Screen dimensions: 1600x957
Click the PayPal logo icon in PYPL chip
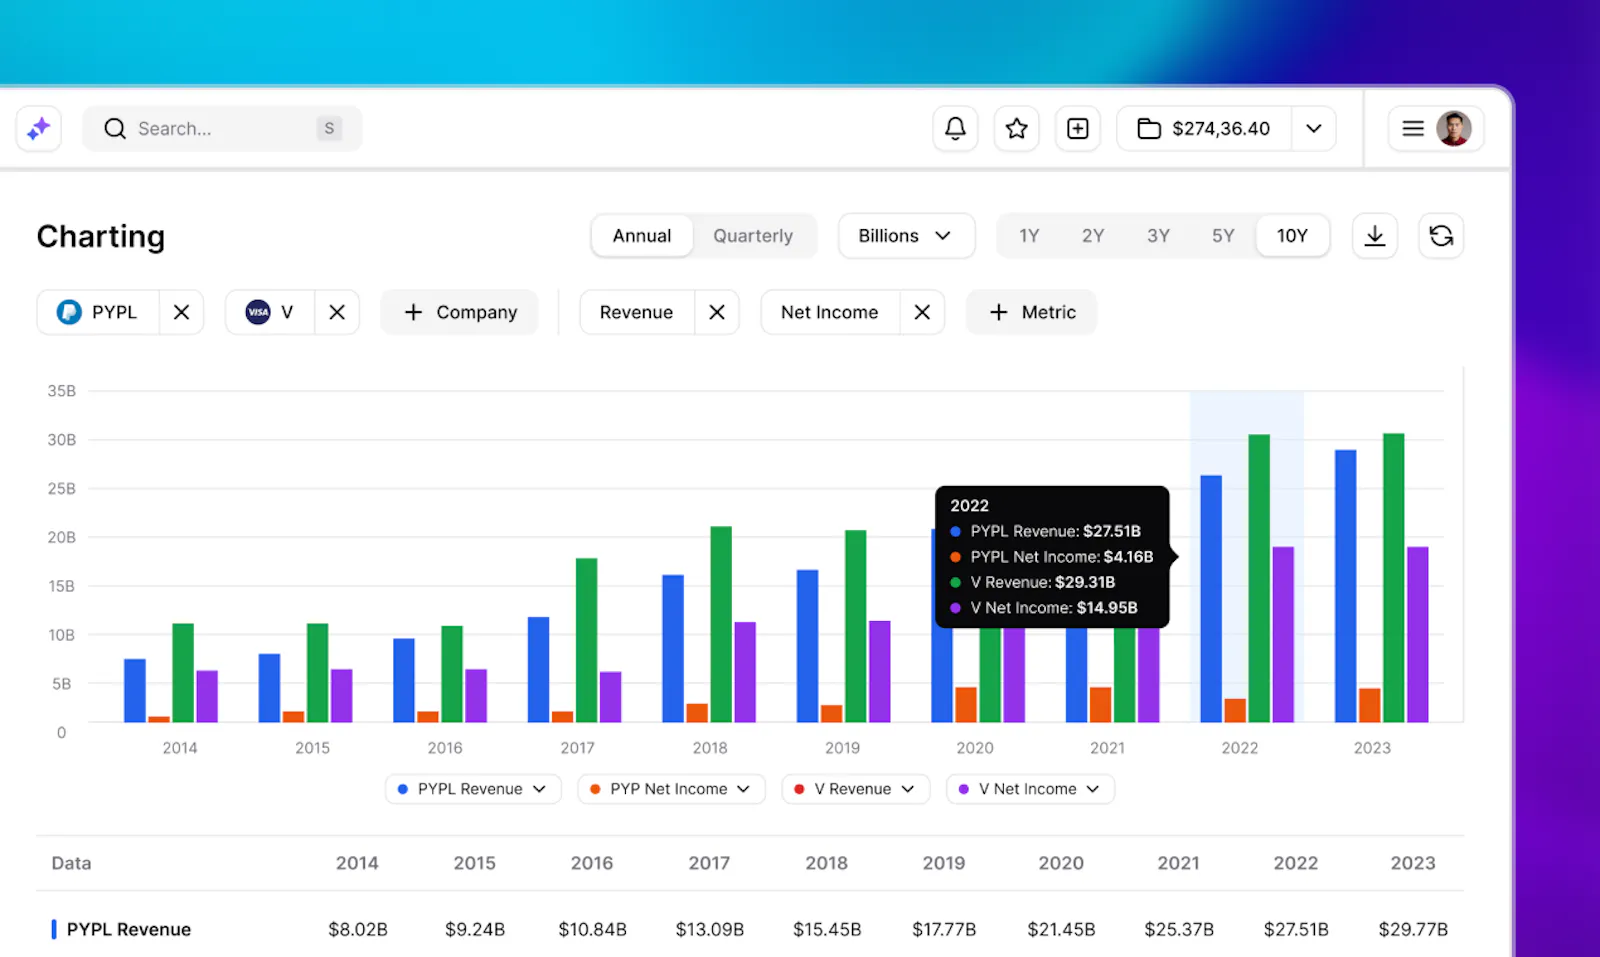[69, 312]
